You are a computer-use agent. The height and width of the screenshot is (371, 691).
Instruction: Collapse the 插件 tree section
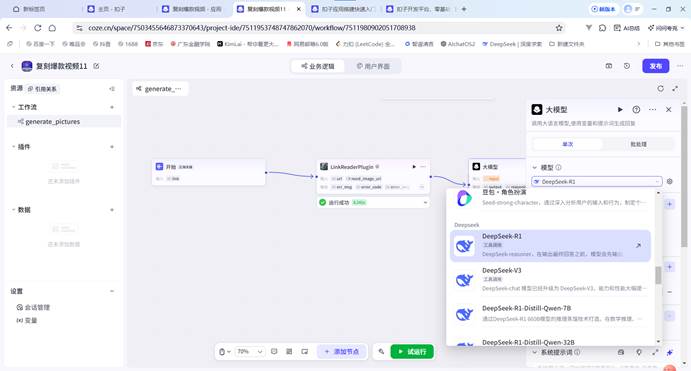click(x=13, y=147)
